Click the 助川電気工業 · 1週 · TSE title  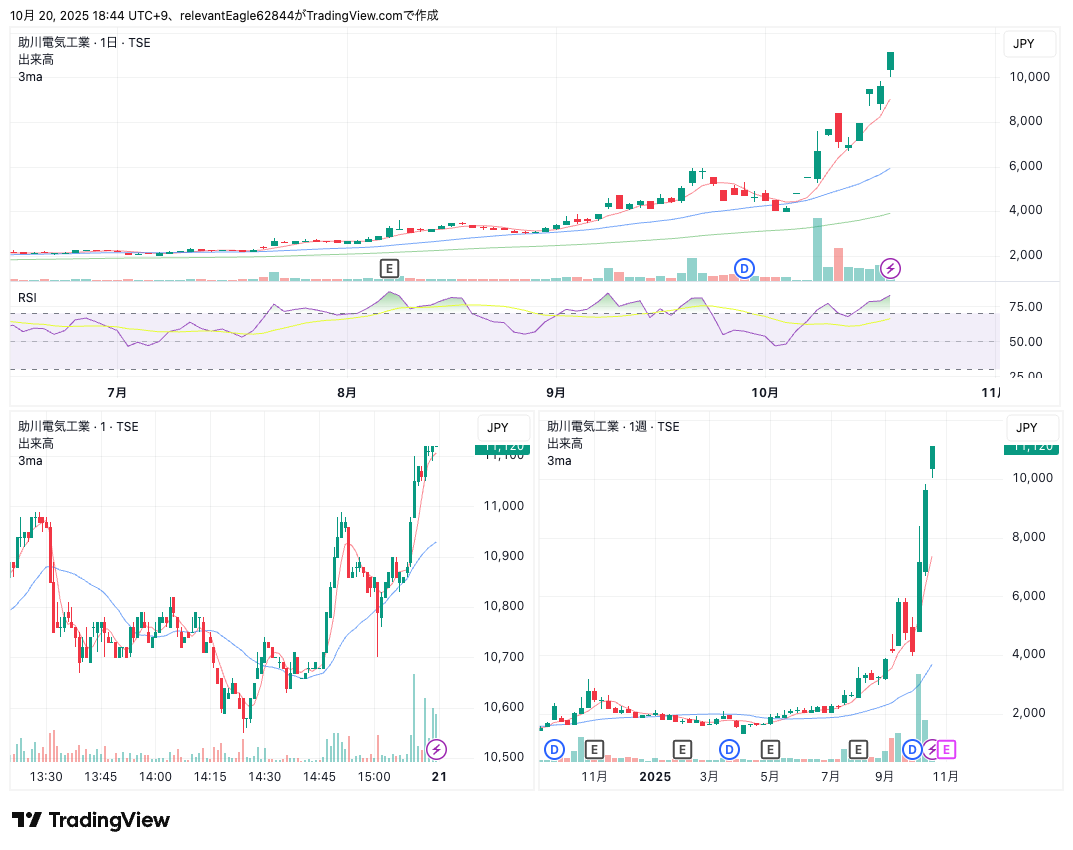(x=612, y=427)
